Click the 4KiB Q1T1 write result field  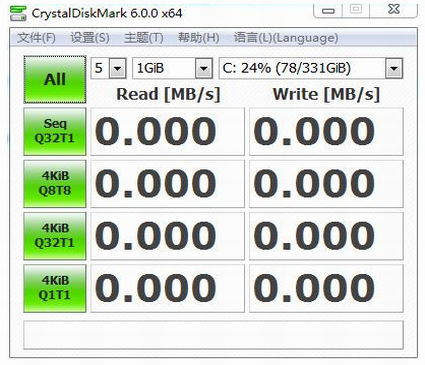(326, 288)
